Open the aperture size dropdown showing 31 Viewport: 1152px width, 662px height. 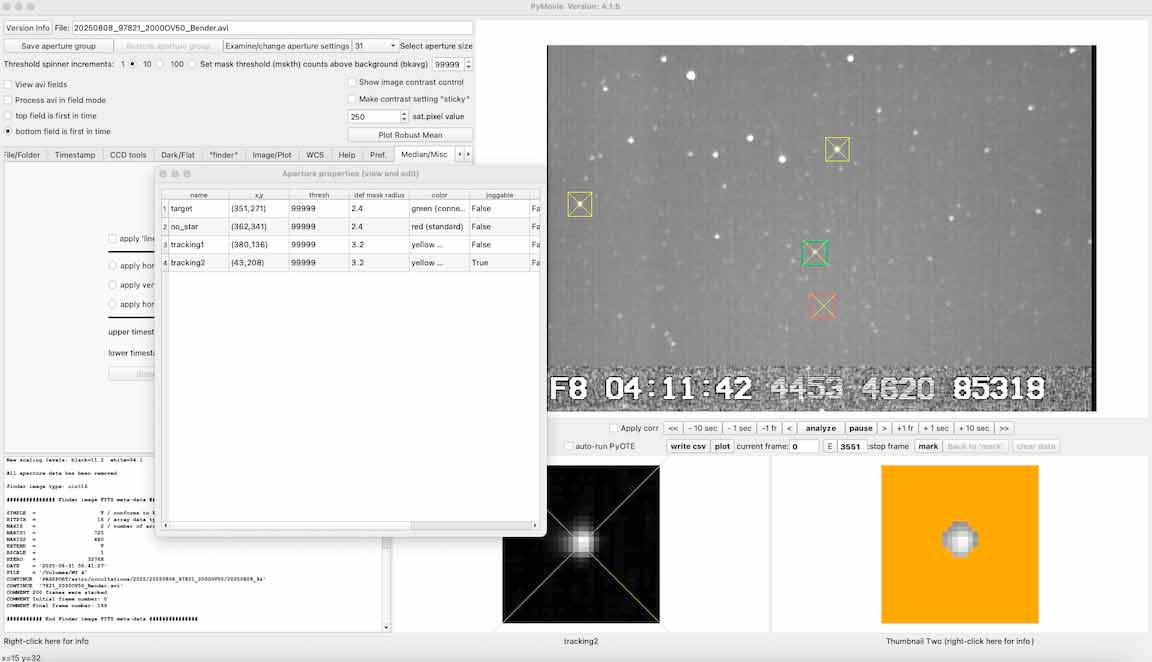374,46
